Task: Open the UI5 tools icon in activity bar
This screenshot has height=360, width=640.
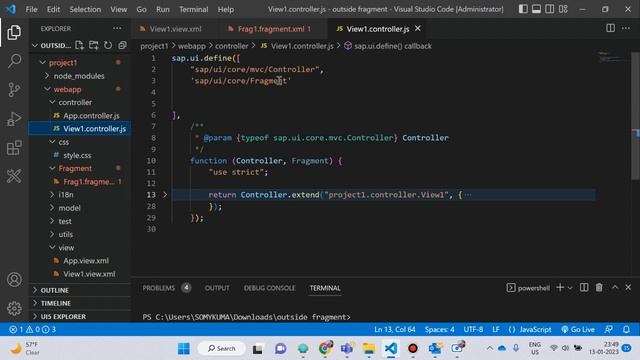Action: pyautogui.click(x=14, y=176)
